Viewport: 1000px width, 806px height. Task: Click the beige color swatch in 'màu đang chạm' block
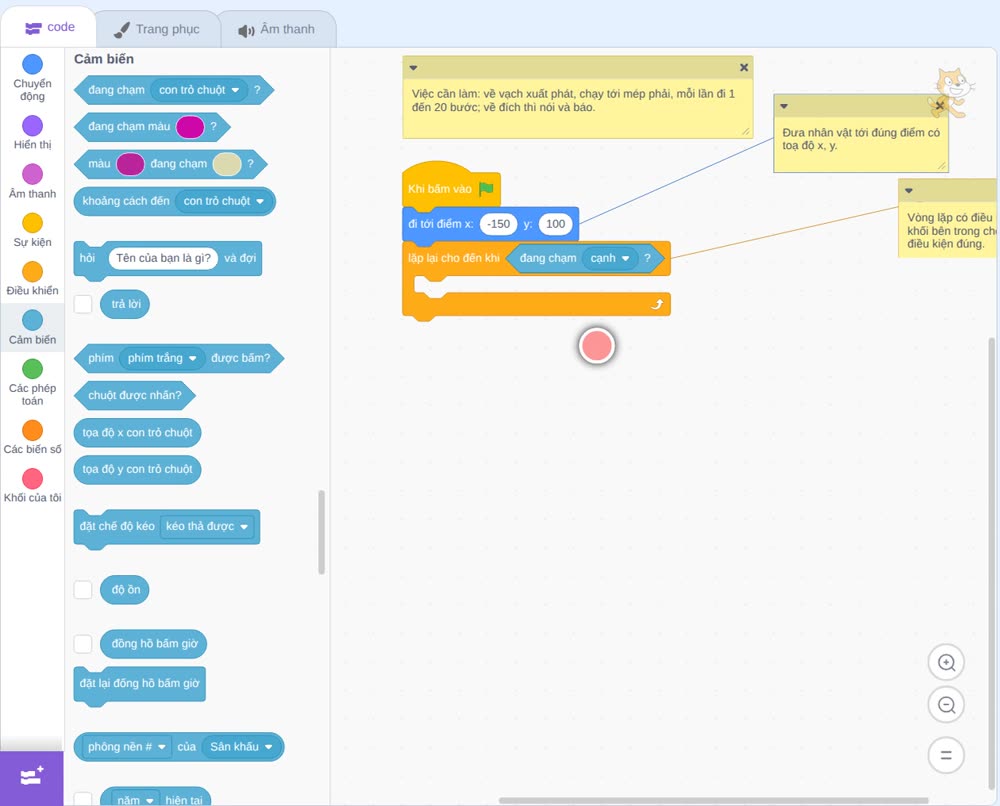coord(226,164)
